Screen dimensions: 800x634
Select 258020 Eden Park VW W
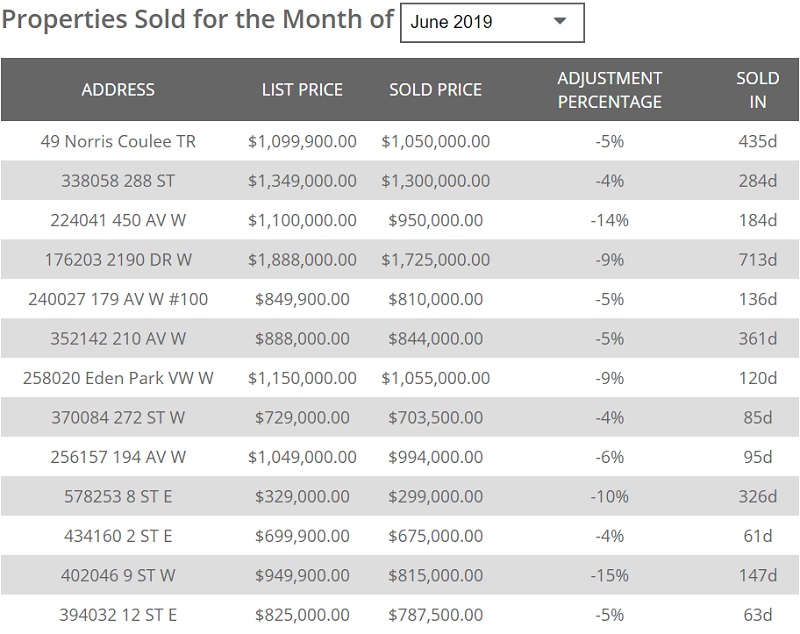point(118,378)
